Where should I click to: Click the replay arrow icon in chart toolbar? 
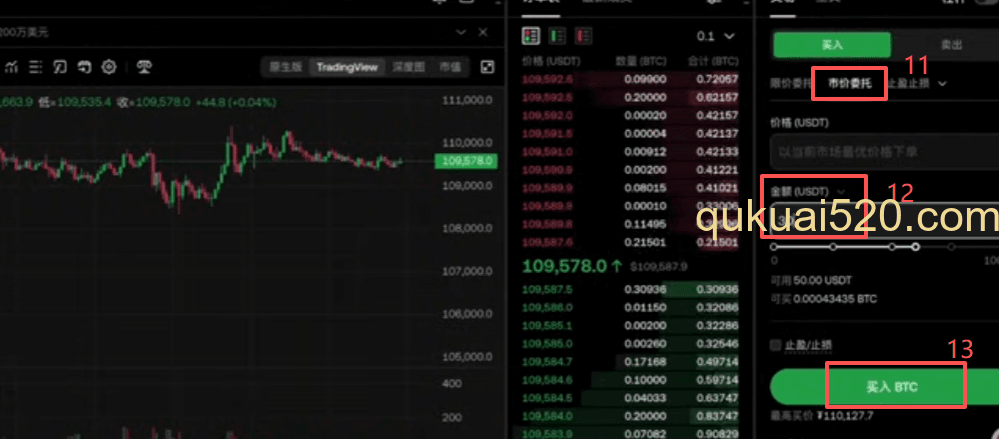point(84,66)
